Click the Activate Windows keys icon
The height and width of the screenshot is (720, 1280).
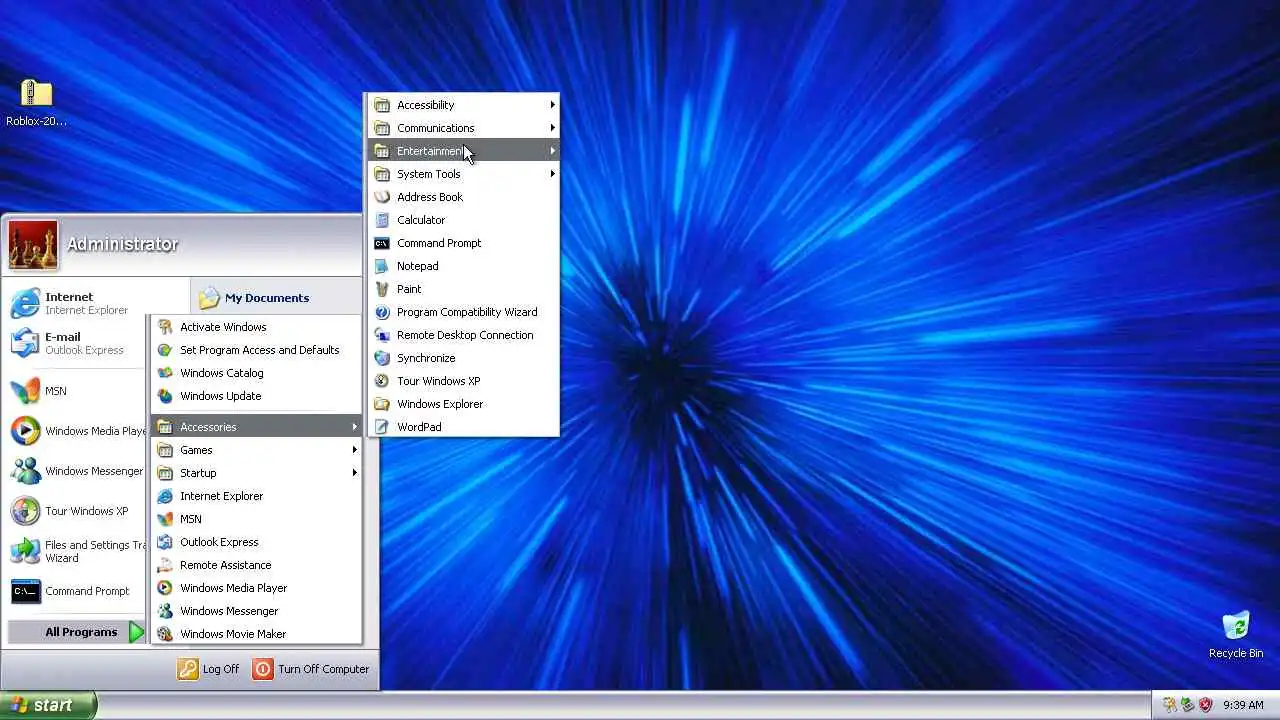coord(165,327)
